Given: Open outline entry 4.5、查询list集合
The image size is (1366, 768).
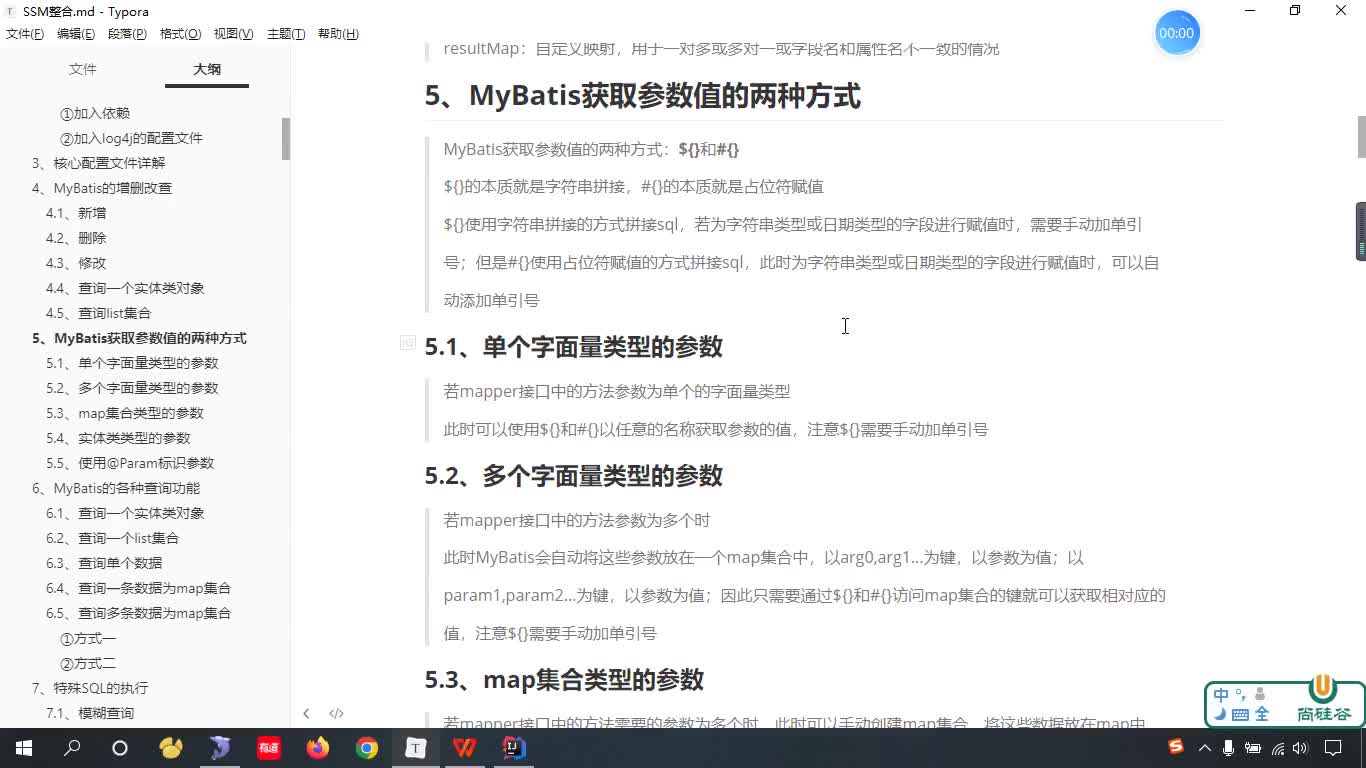Looking at the screenshot, I should [x=98, y=313].
